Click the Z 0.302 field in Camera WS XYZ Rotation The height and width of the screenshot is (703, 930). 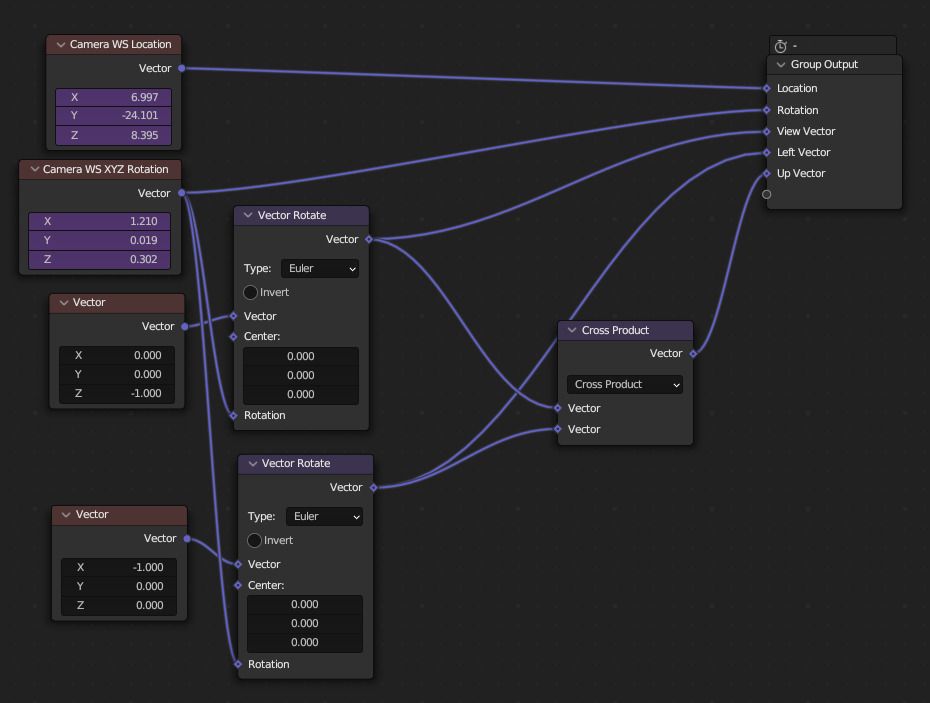[x=100, y=259]
